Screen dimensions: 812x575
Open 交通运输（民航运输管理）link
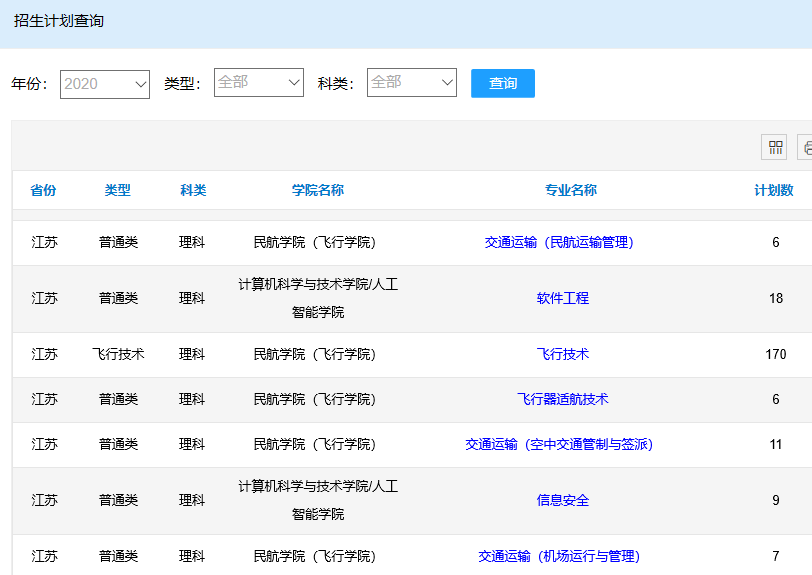[x=559, y=242]
